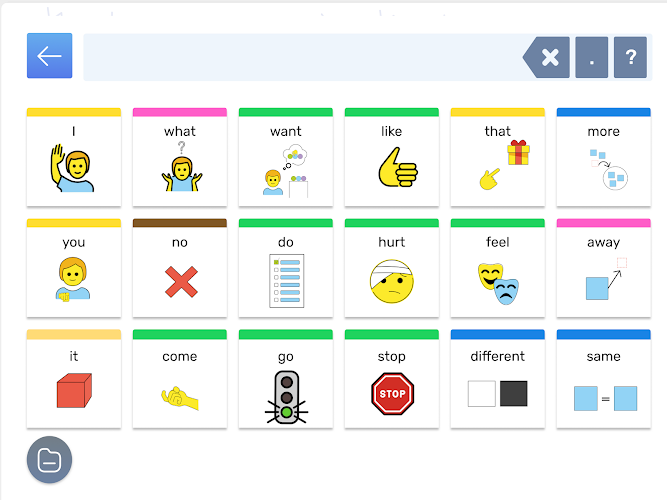667x500 pixels.
Task: Tap the "no" red X tile
Action: (180, 268)
